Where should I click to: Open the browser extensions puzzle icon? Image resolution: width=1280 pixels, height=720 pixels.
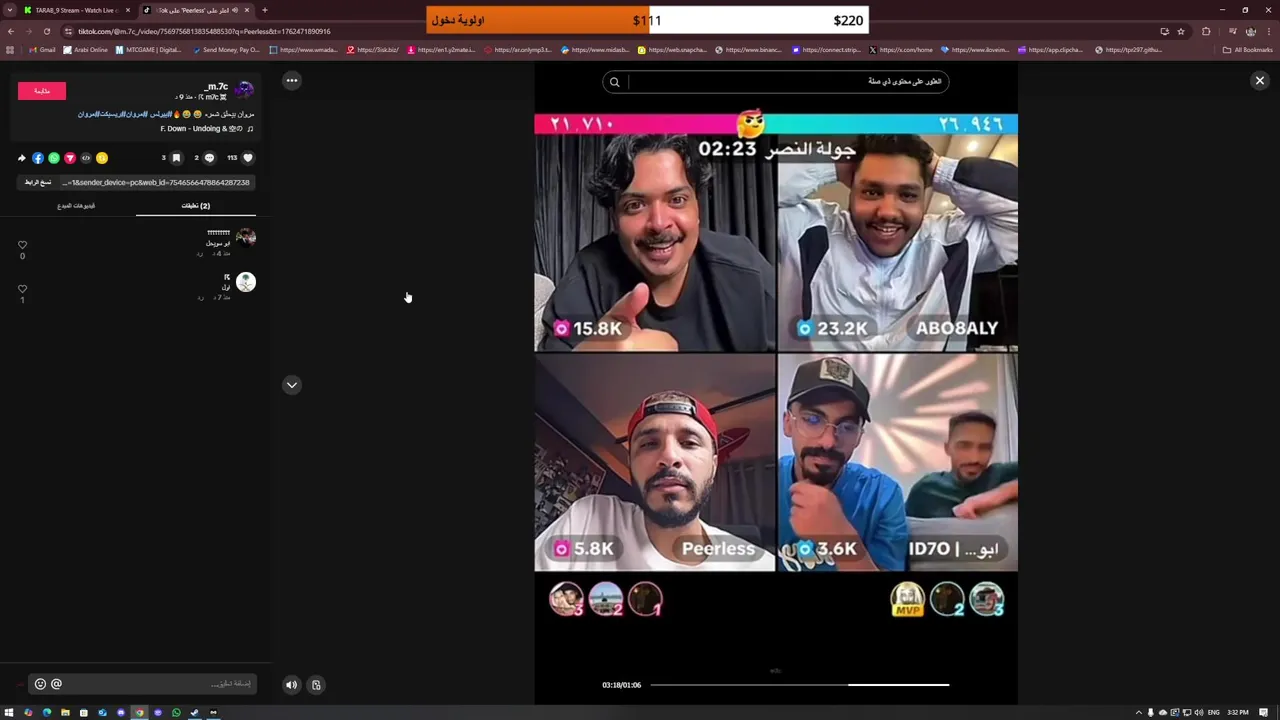click(x=1206, y=31)
